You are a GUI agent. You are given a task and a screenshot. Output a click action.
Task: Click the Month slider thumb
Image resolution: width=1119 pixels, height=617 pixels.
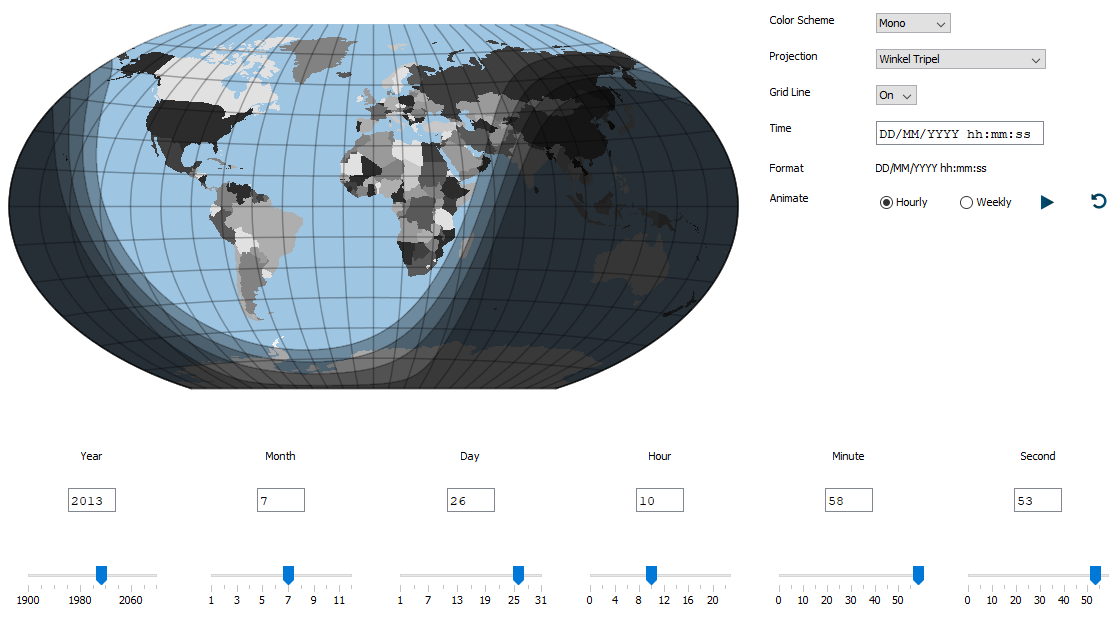coord(288,575)
